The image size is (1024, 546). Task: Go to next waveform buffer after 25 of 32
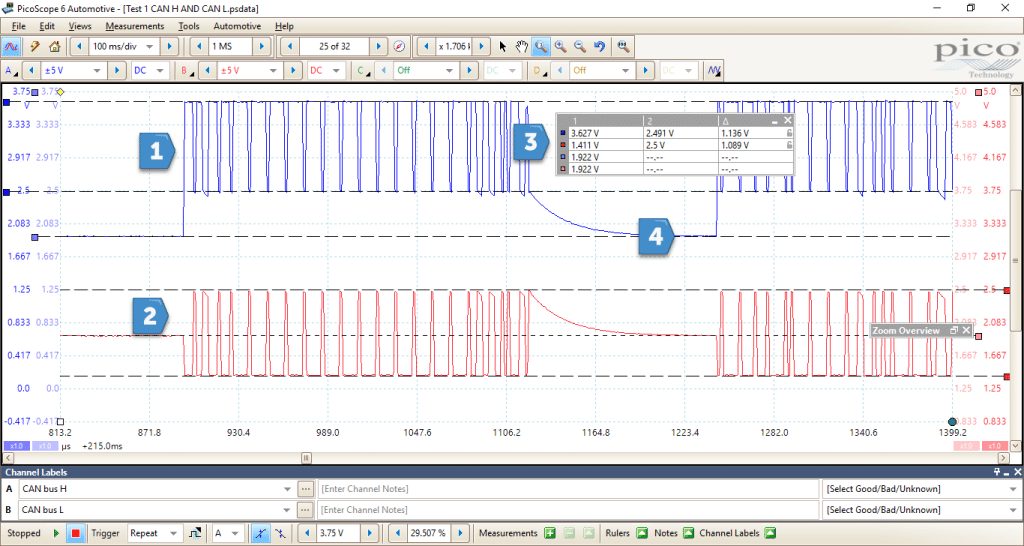point(379,46)
